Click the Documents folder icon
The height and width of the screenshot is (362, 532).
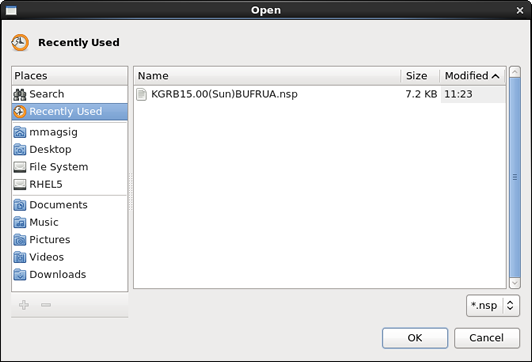pos(20,205)
